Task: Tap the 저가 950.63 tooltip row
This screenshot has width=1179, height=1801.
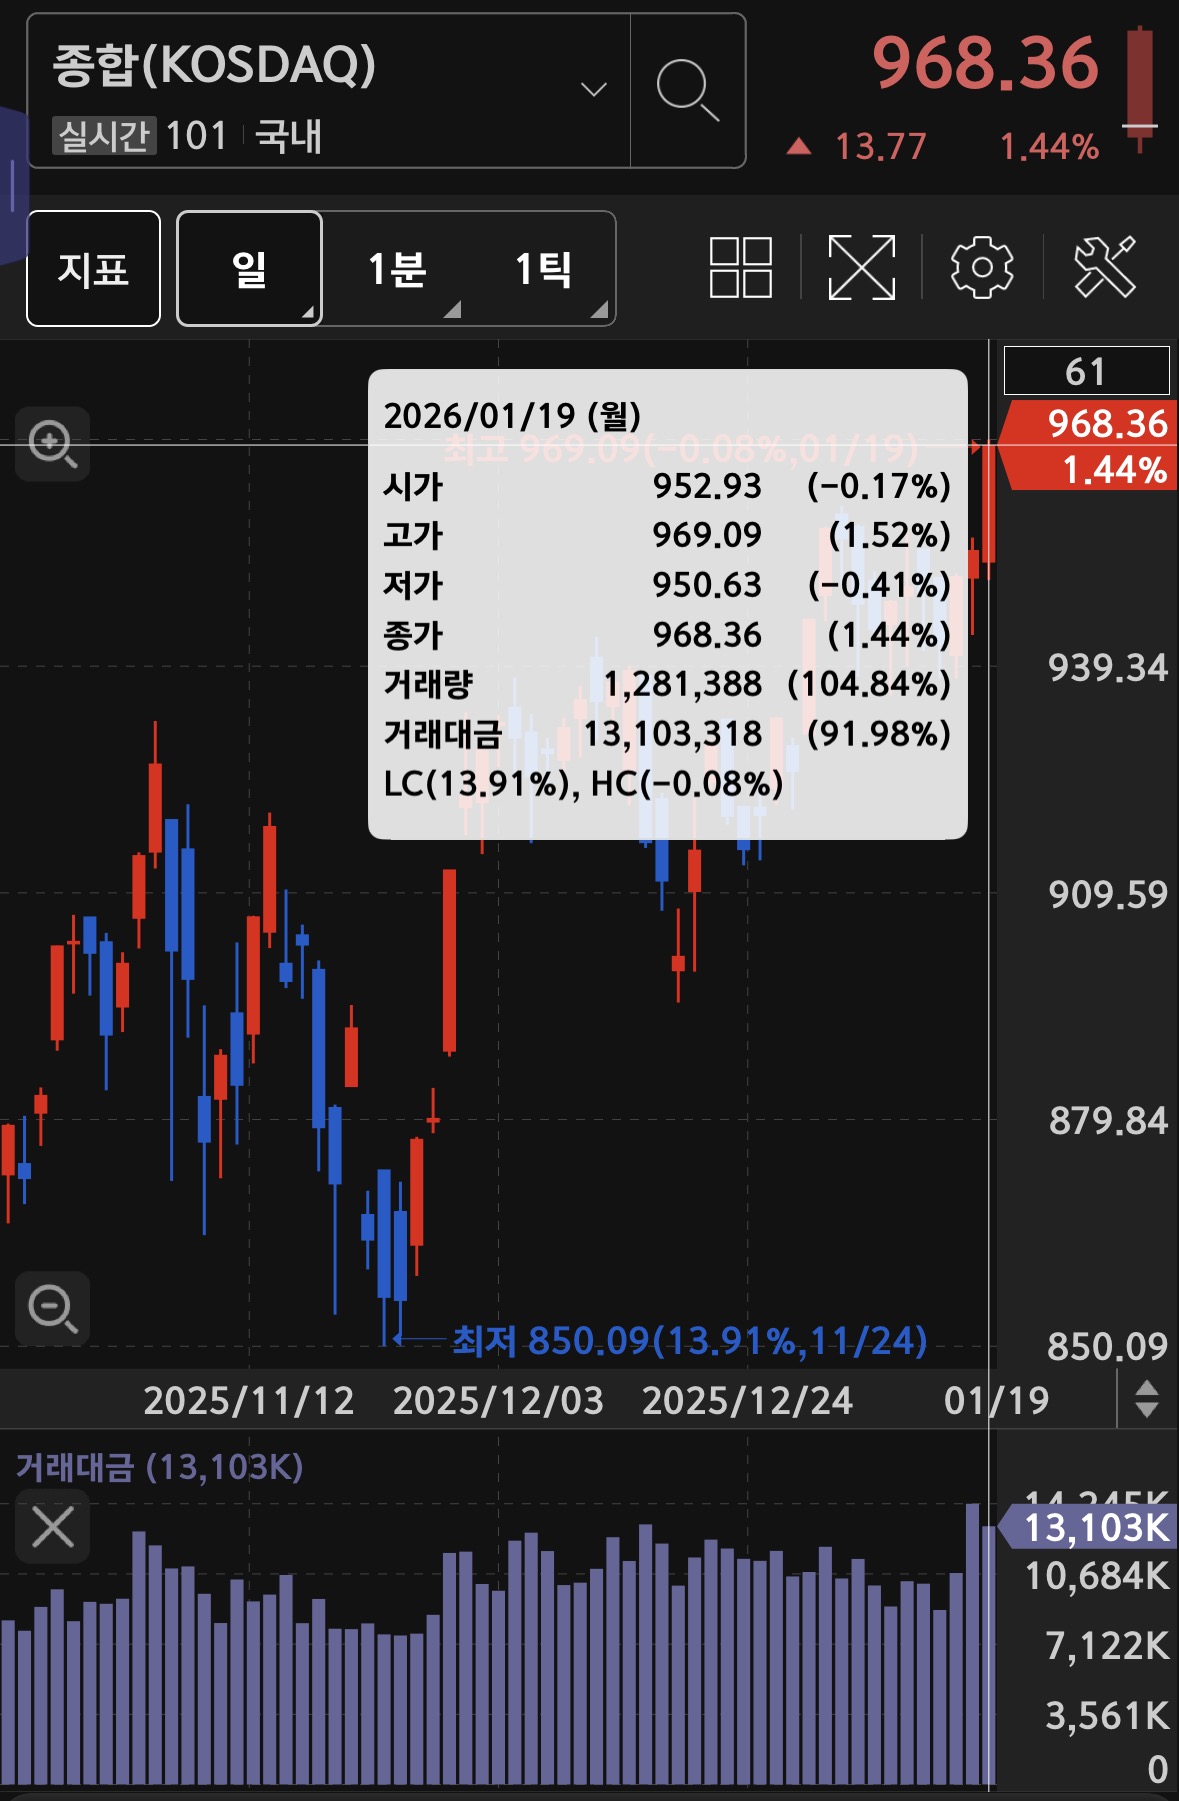Action: (x=667, y=585)
